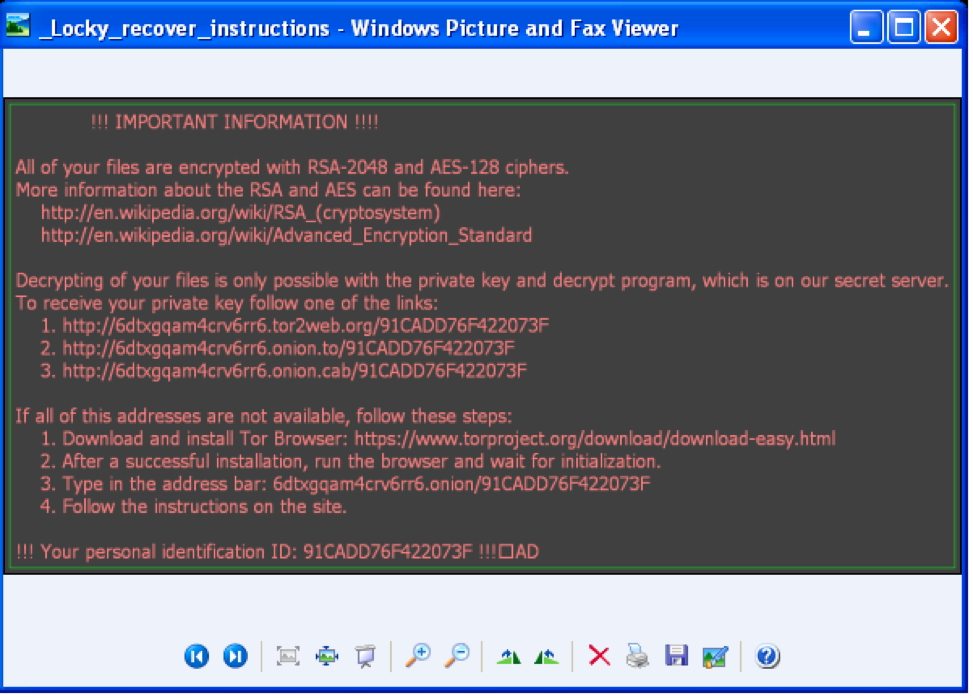Click the displayed ransom note image
The image size is (973, 698).
pyautogui.click(x=480, y=335)
